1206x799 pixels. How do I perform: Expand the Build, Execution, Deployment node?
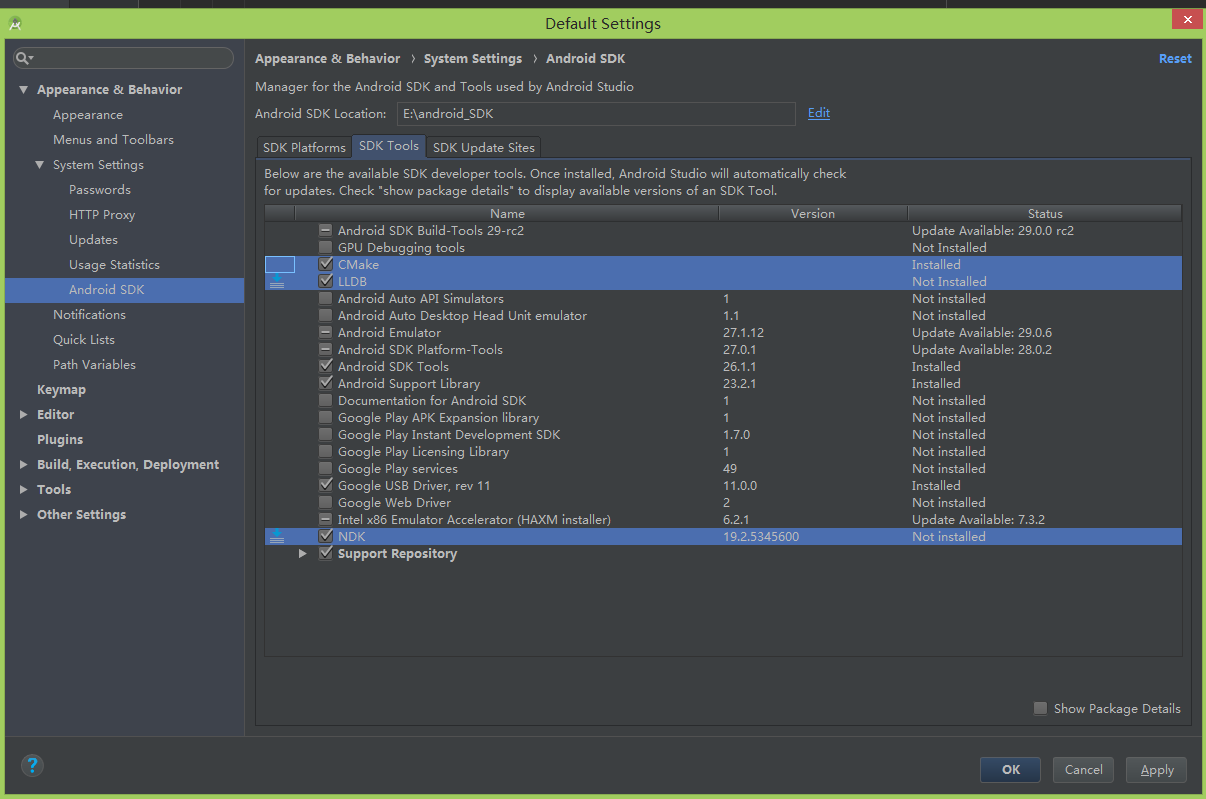click(x=24, y=465)
